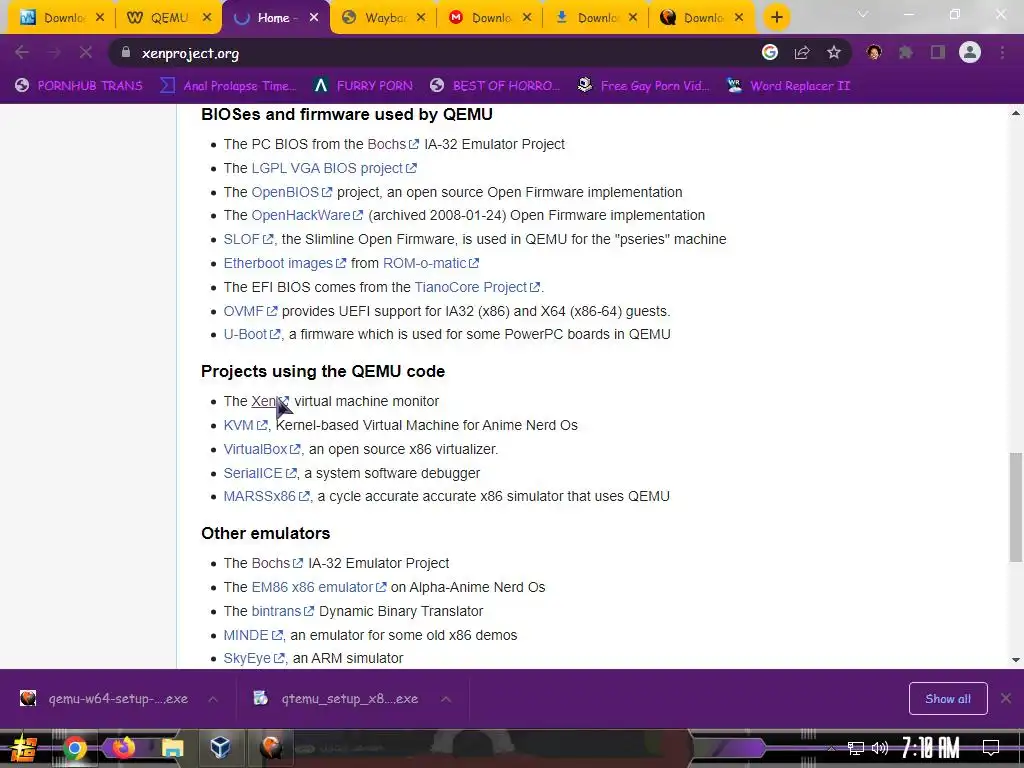Viewport: 1024px width, 768px height.
Task: Open Word Replacer II bookmark
Action: pyautogui.click(x=789, y=86)
